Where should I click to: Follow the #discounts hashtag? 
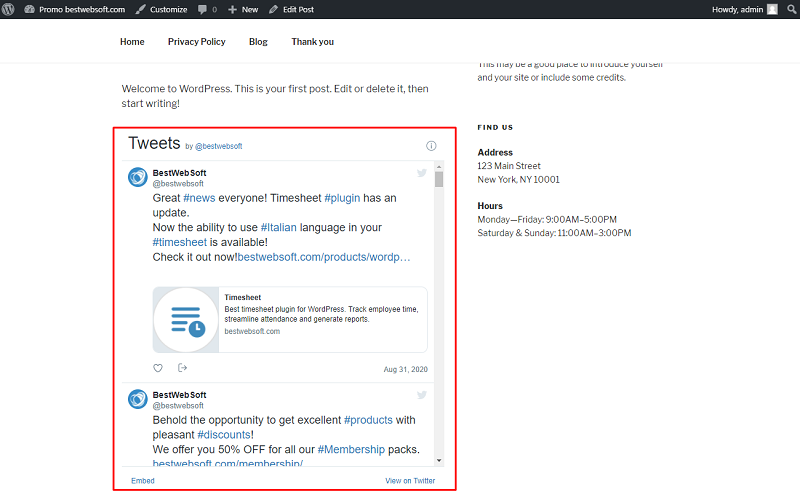pyautogui.click(x=224, y=435)
